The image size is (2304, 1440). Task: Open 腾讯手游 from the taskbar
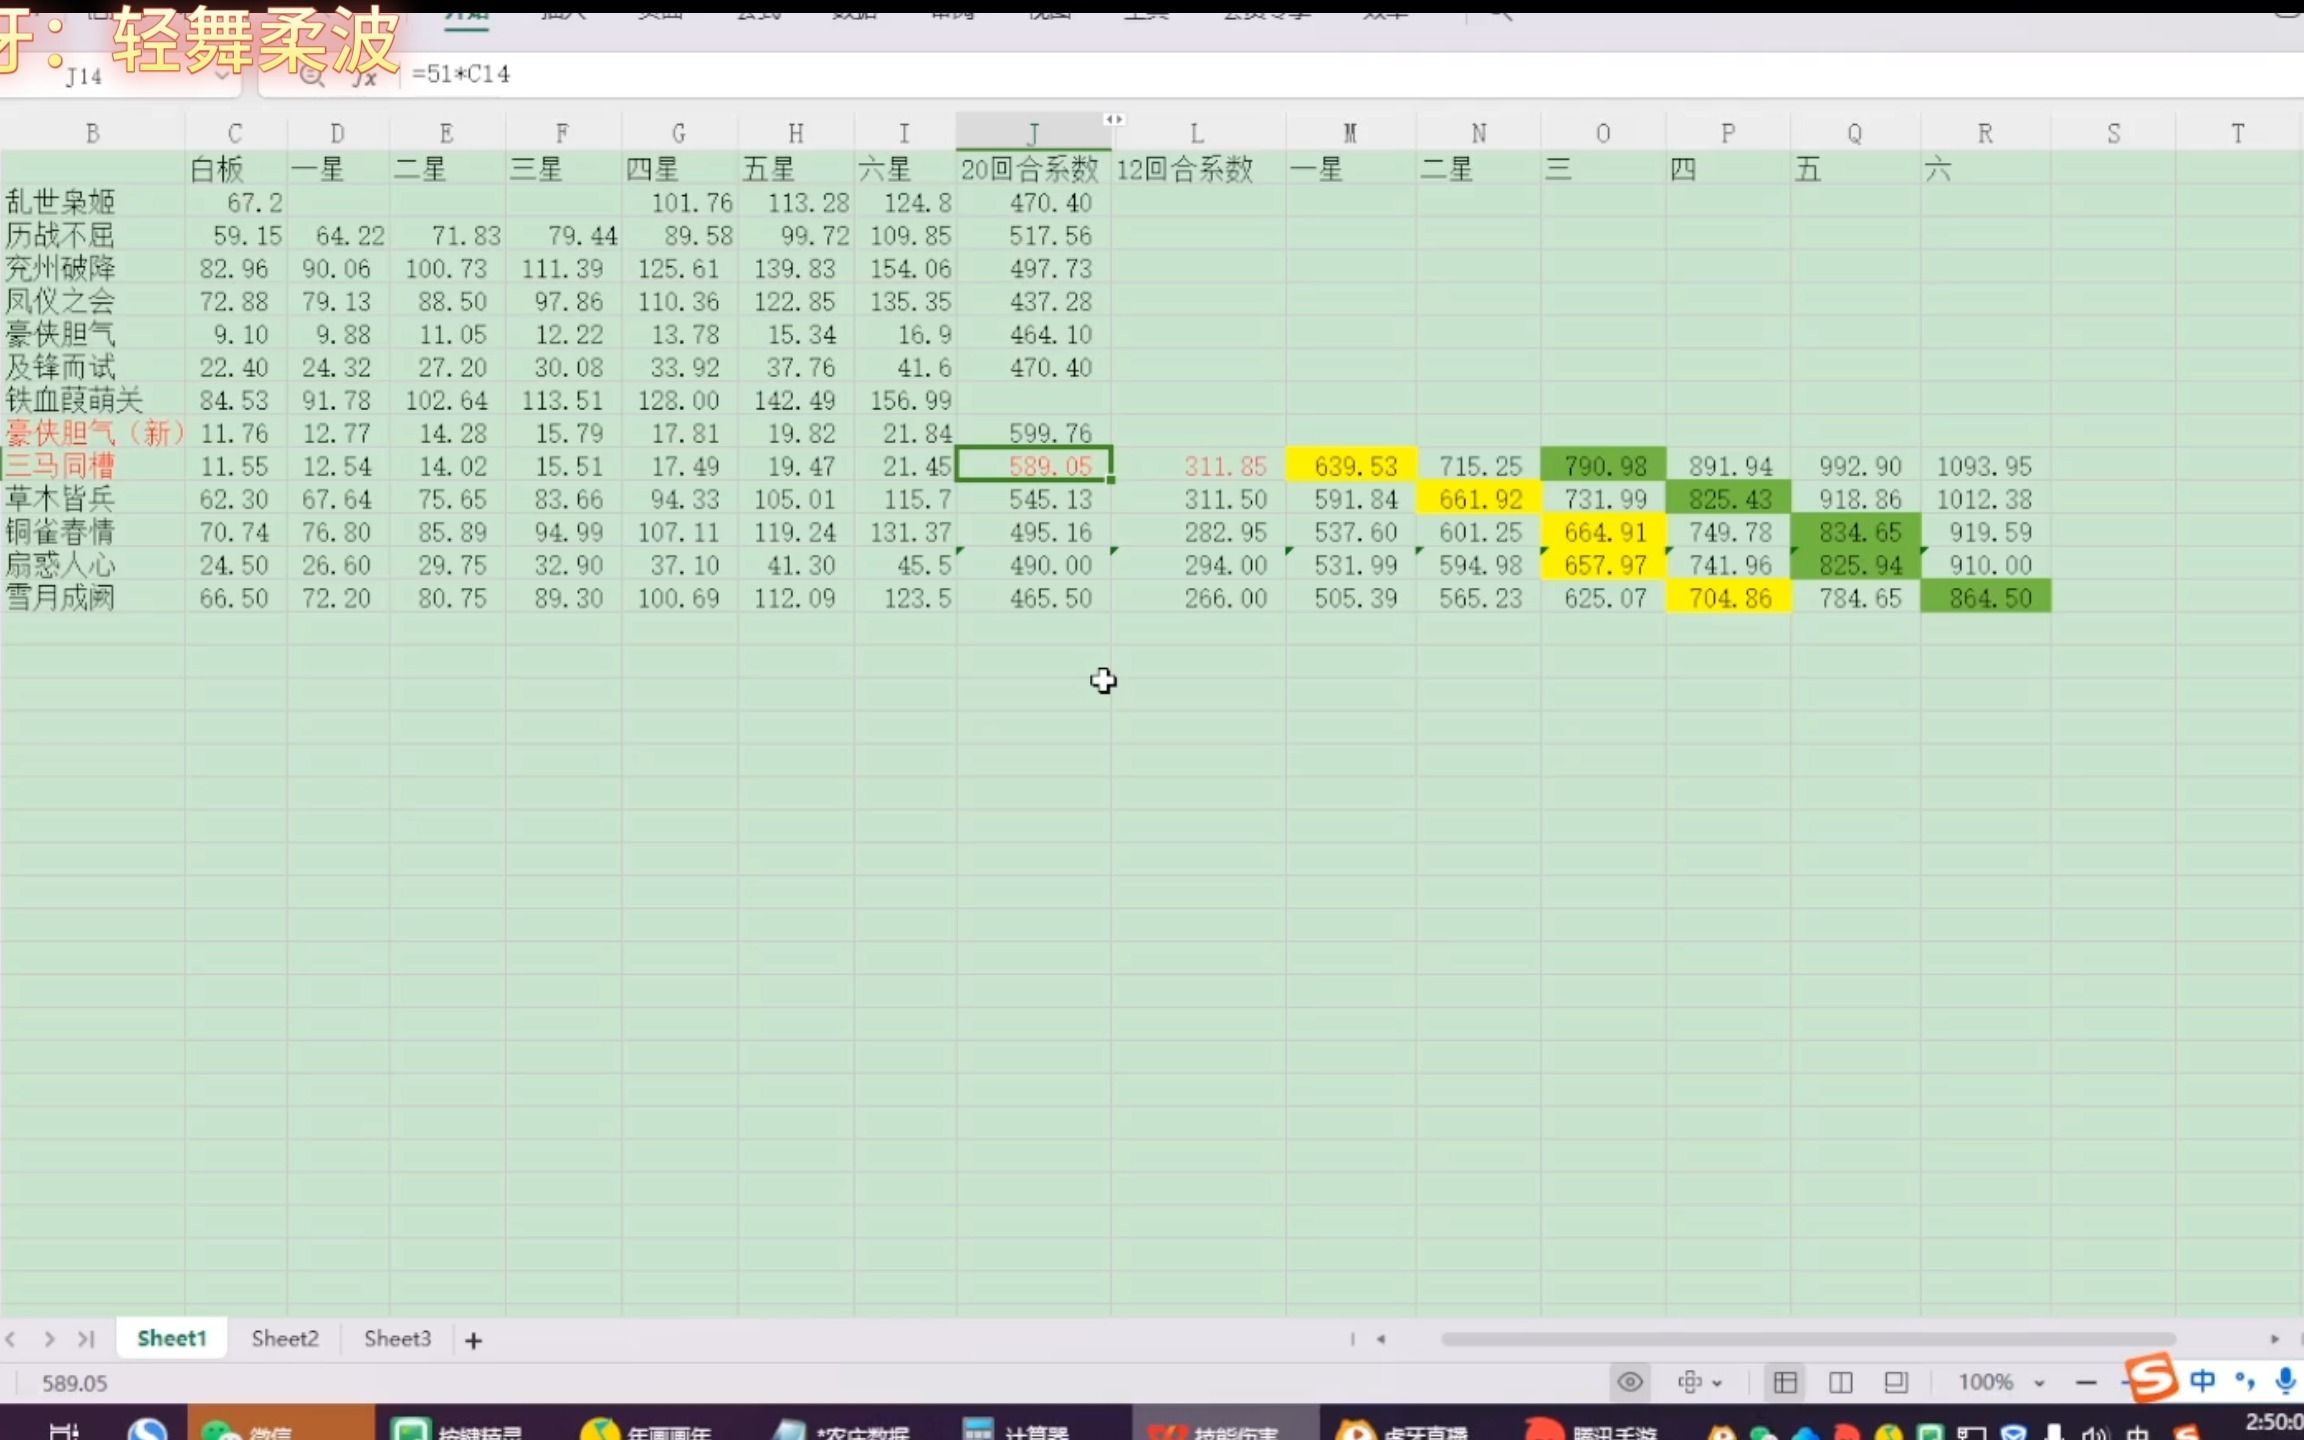(1592, 1428)
